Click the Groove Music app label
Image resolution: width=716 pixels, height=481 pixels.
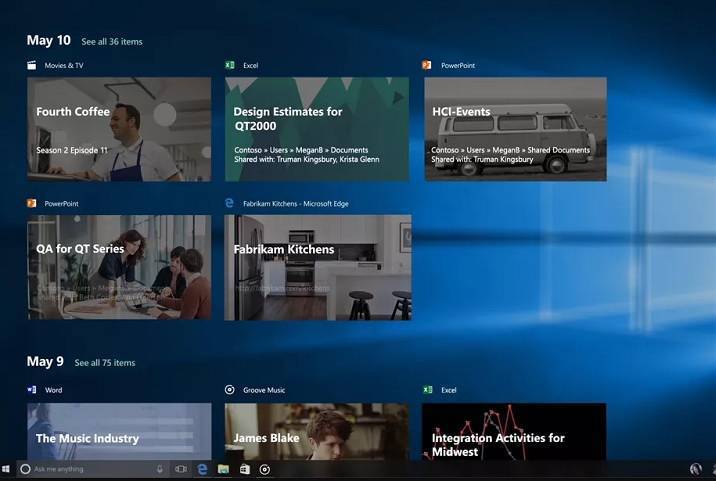click(264, 390)
